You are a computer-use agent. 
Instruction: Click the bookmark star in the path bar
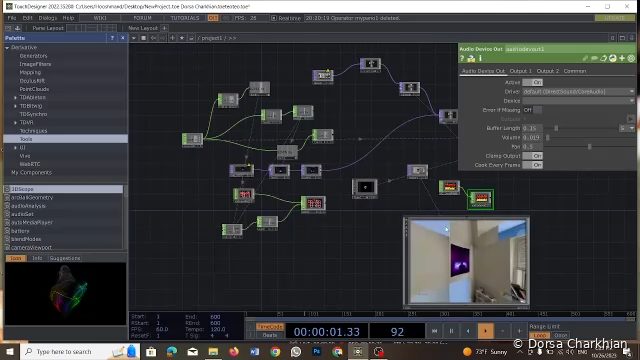tap(182, 38)
